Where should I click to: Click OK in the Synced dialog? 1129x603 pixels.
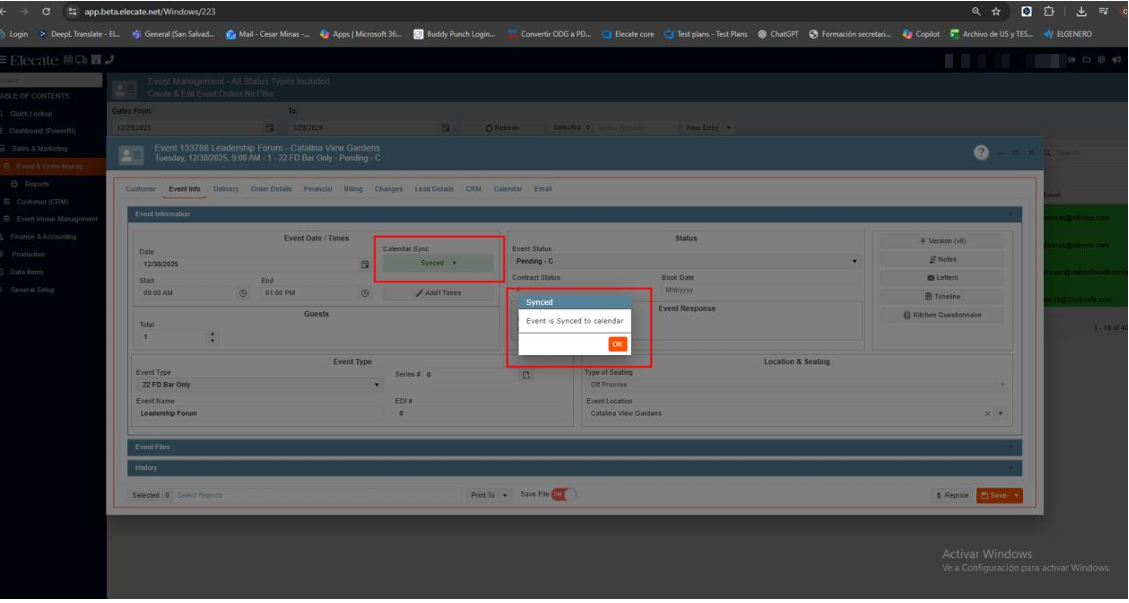click(x=617, y=344)
